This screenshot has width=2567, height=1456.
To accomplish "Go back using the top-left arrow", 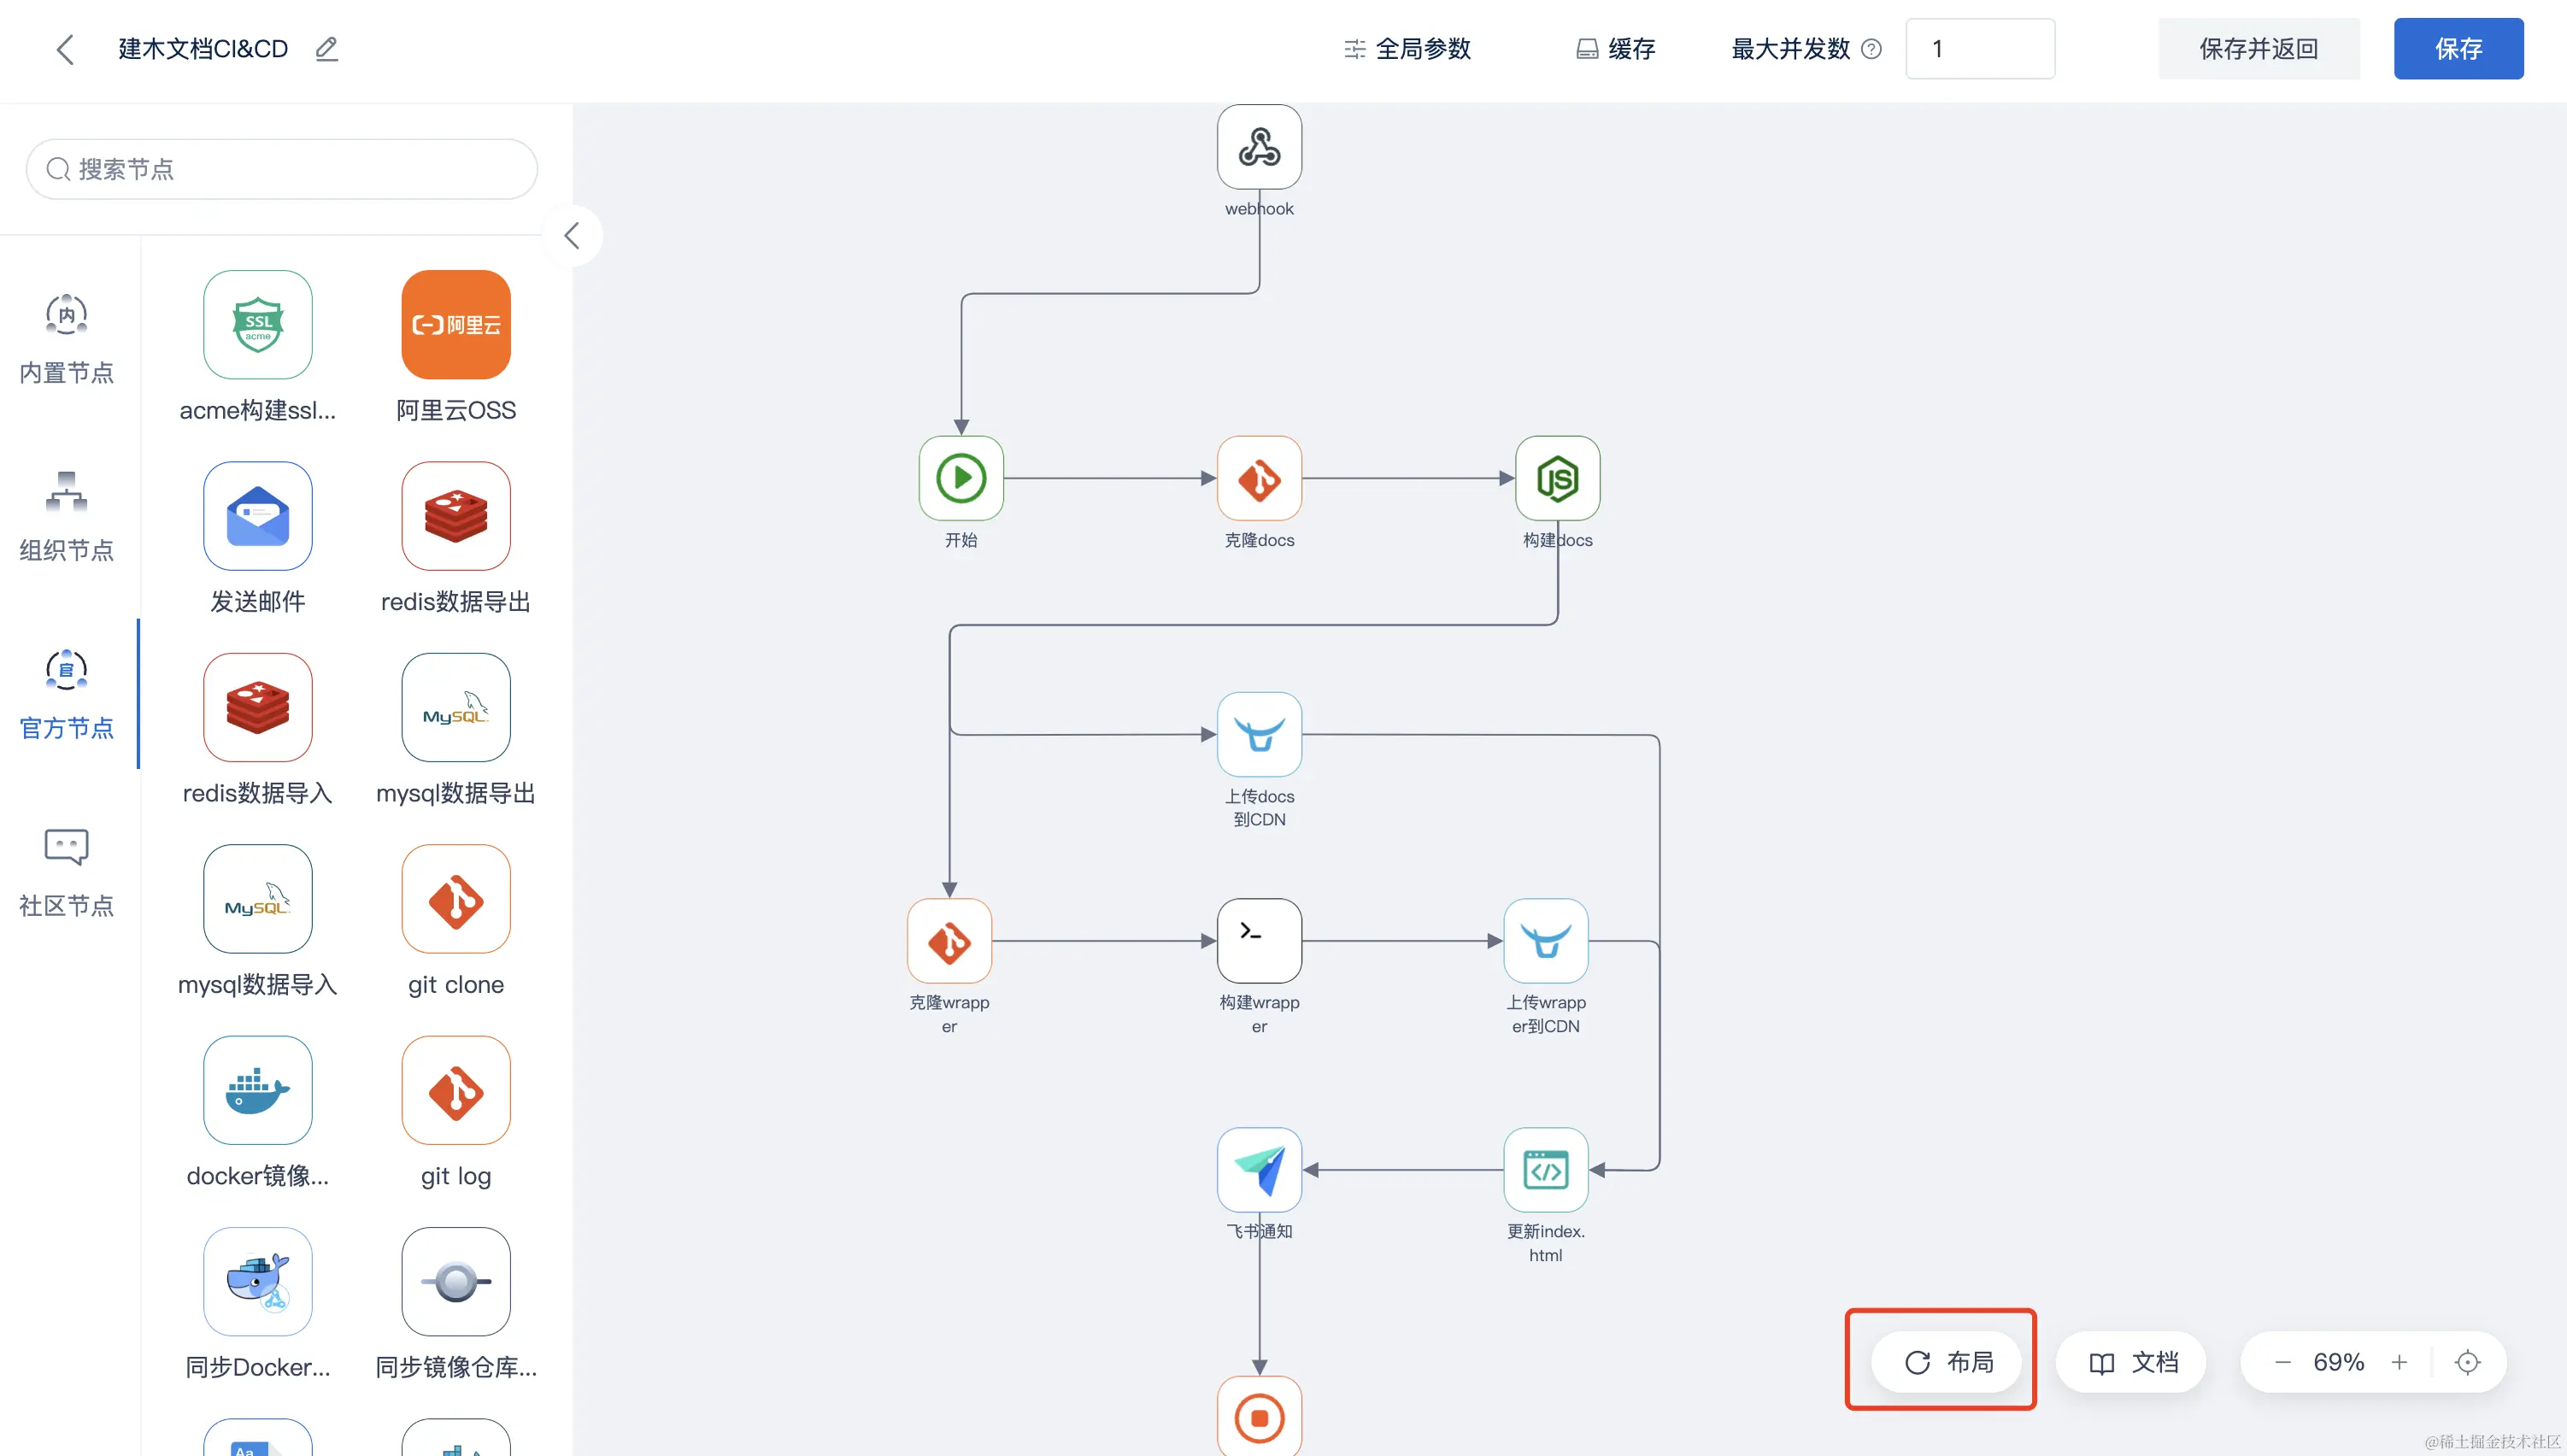I will (66, 49).
